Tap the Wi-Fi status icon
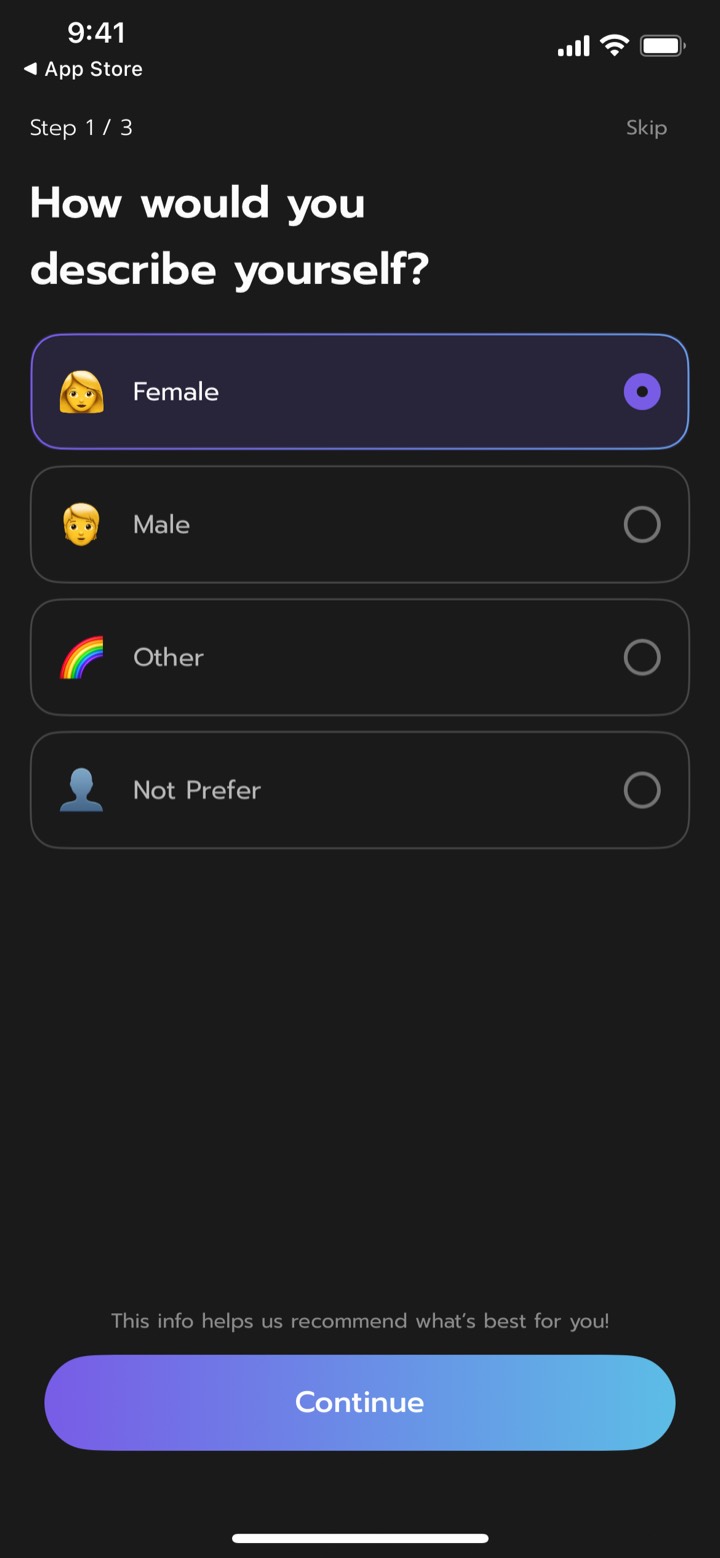720x1558 pixels. click(613, 46)
